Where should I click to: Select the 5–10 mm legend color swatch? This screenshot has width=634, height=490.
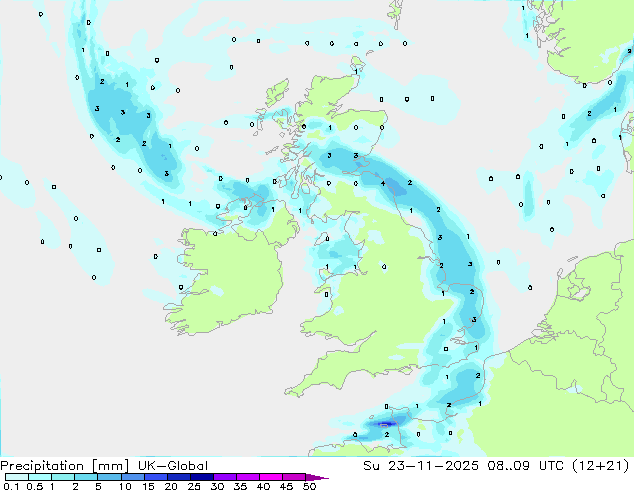click(109, 477)
